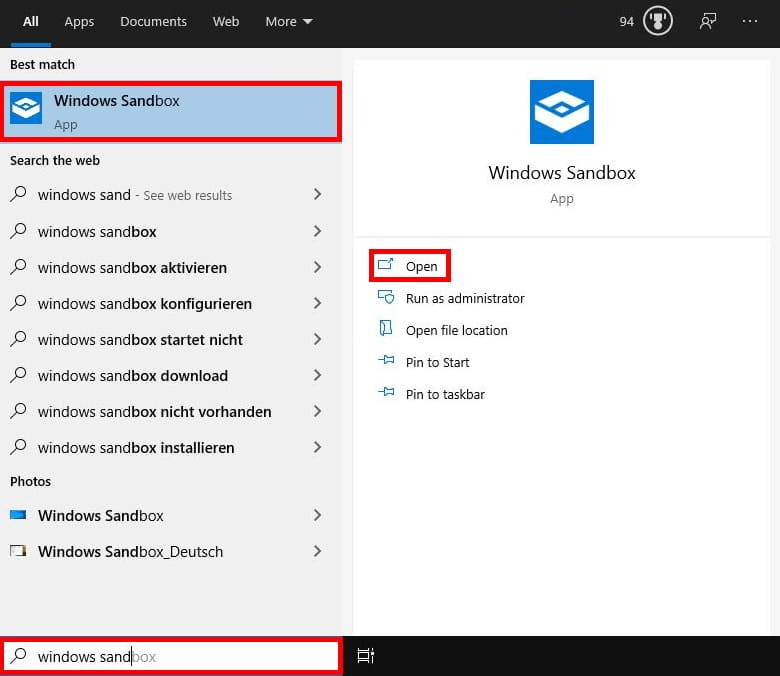Switch to the Documents tab
Viewport: 780px width, 676px height.
(x=153, y=21)
